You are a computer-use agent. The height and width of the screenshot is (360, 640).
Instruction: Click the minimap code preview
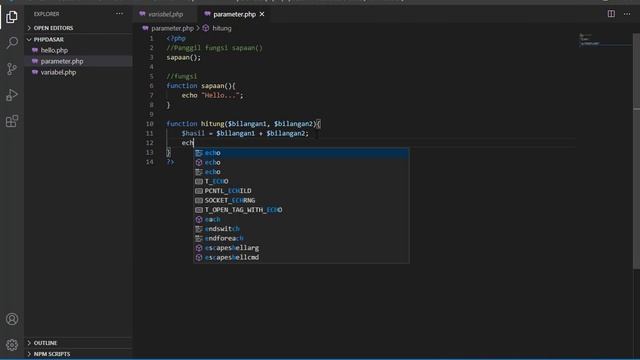[x=589, y=40]
